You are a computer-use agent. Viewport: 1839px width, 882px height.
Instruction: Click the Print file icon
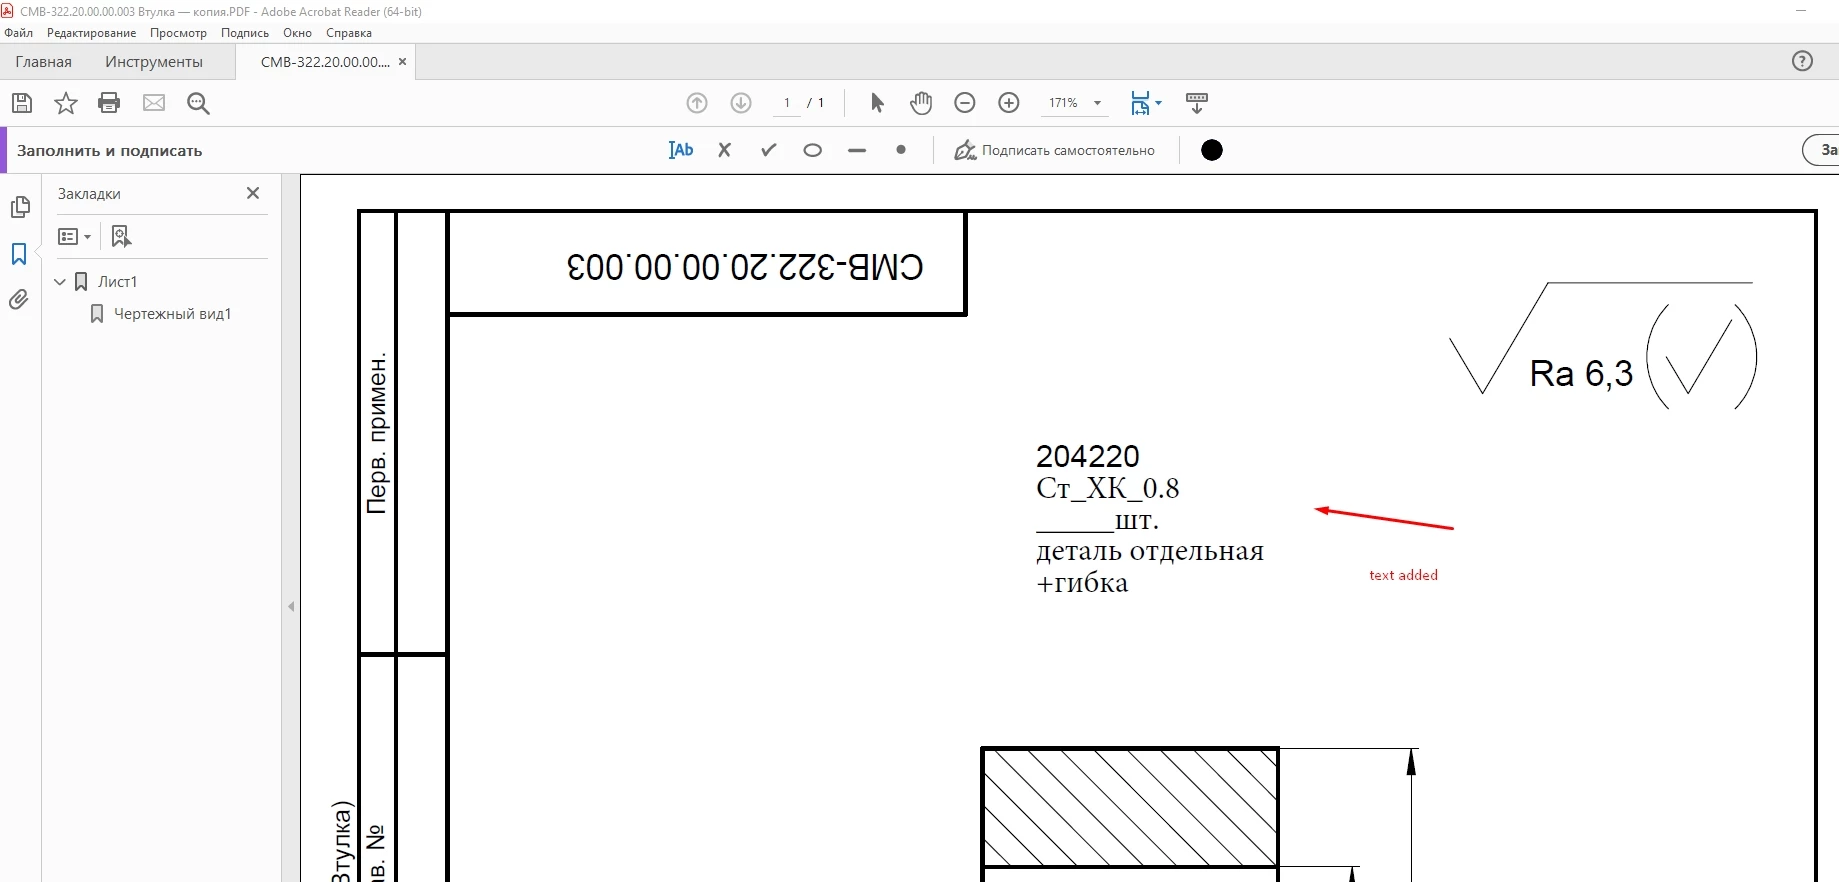click(x=109, y=103)
